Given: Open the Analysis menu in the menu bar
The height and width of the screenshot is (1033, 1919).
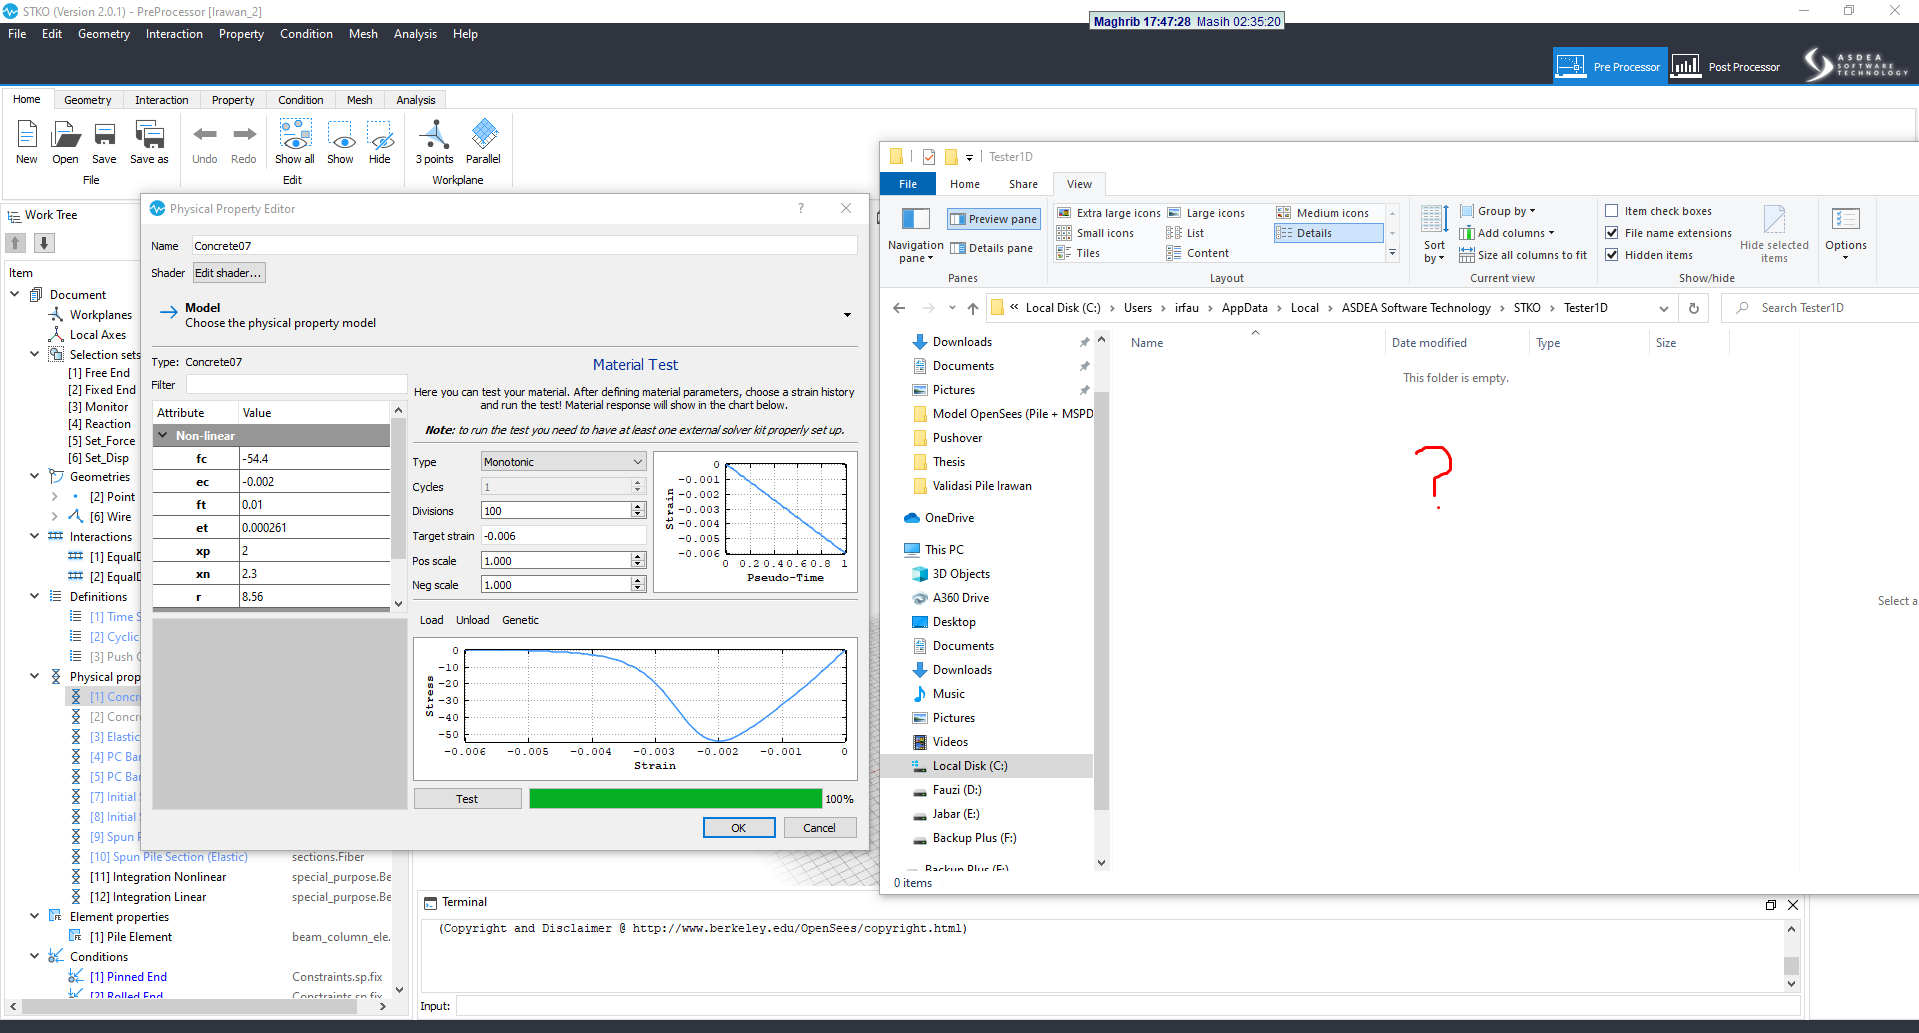Looking at the screenshot, I should (415, 34).
